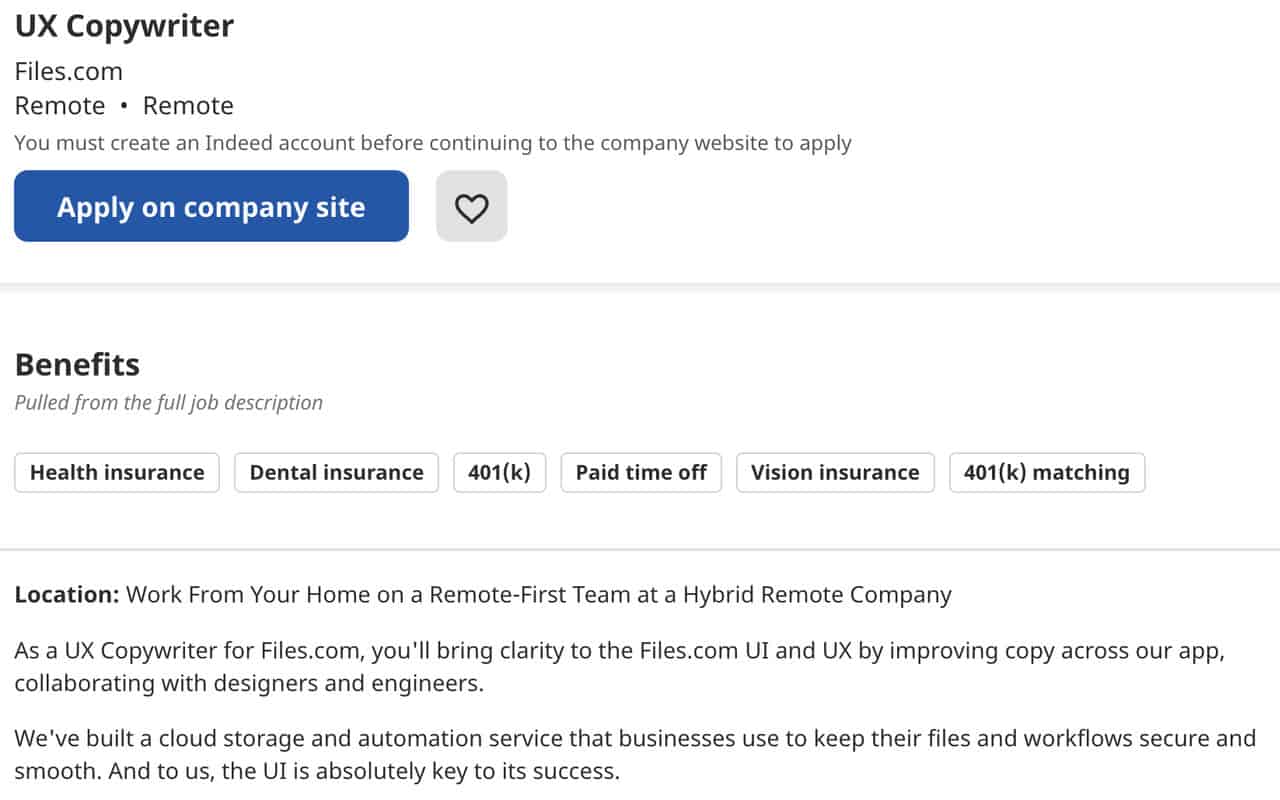Viewport: 1280px width, 800px height.
Task: Click Apply on company site
Action: 210,206
